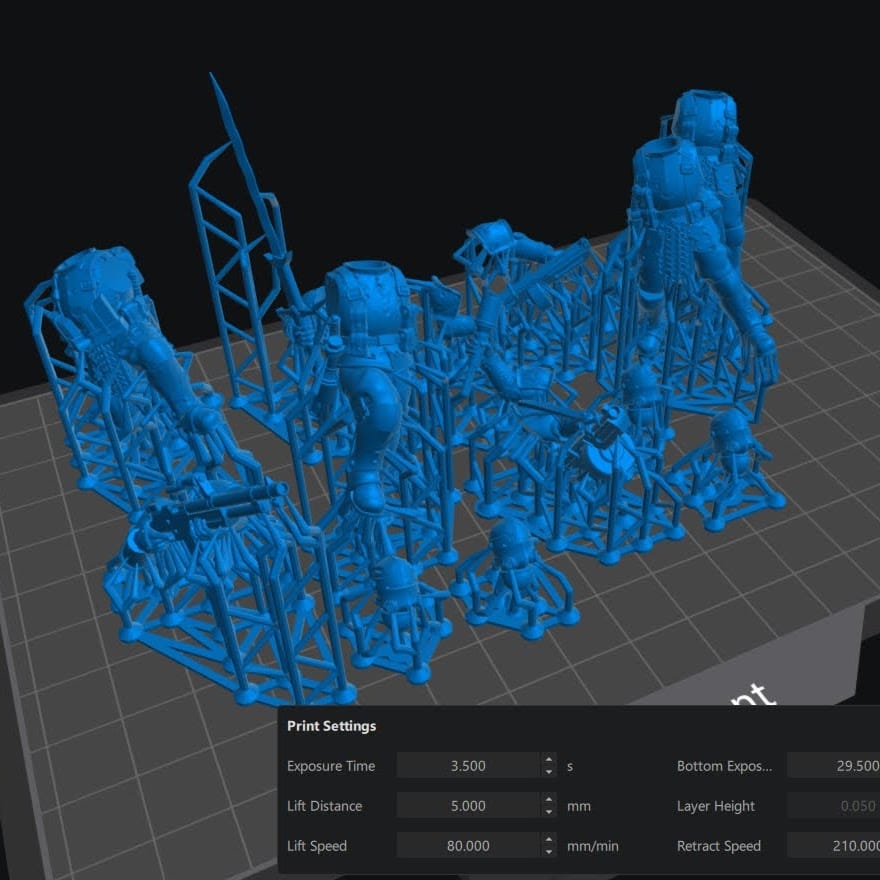Viewport: 880px width, 880px height.
Task: Decrease Exposure Time with the down arrow
Action: tap(549, 772)
